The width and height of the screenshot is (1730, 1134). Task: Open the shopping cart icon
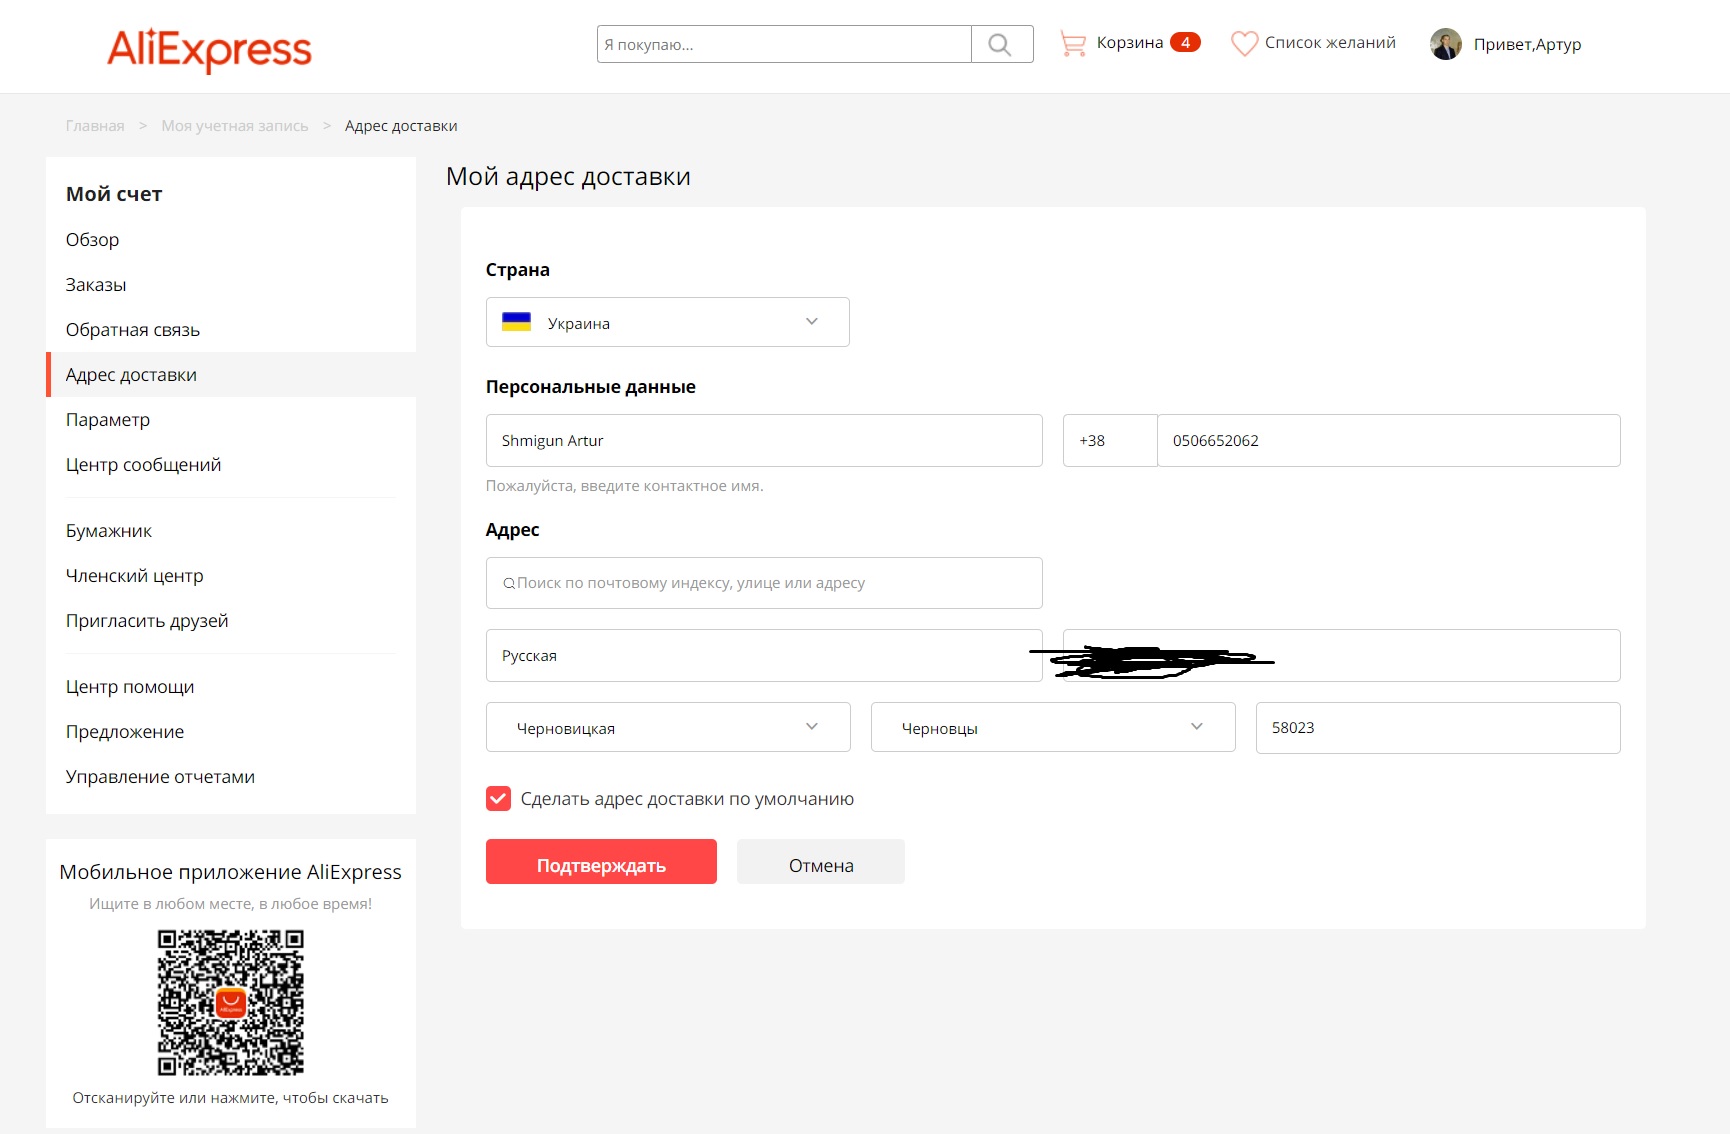pyautogui.click(x=1073, y=43)
